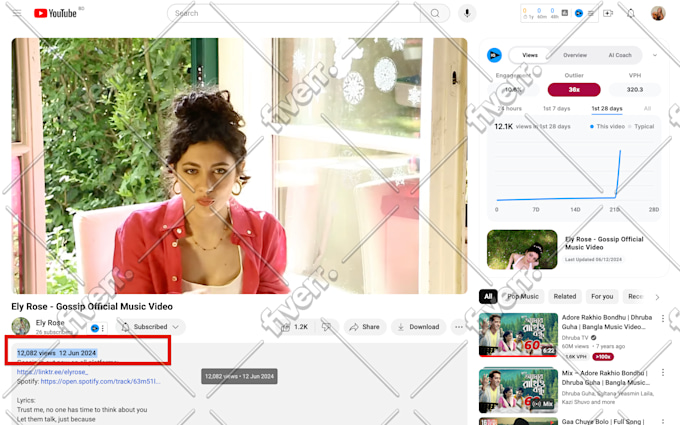
Task: Select the Related filter chip
Action: tap(565, 296)
